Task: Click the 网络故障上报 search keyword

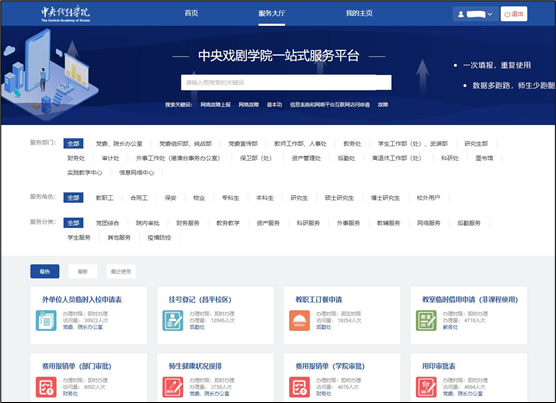Action: (216, 105)
